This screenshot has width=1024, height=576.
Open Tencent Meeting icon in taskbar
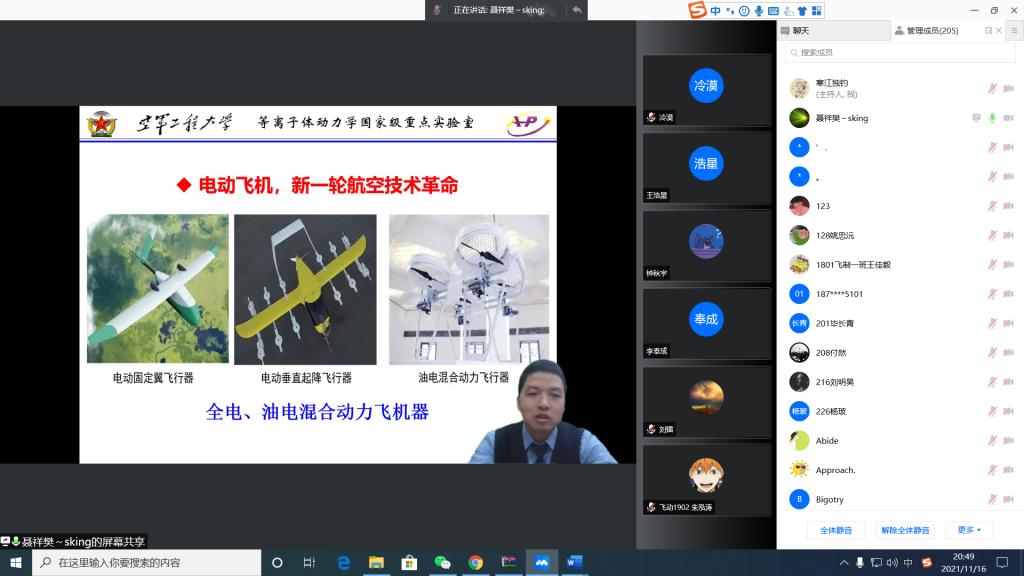(541, 562)
